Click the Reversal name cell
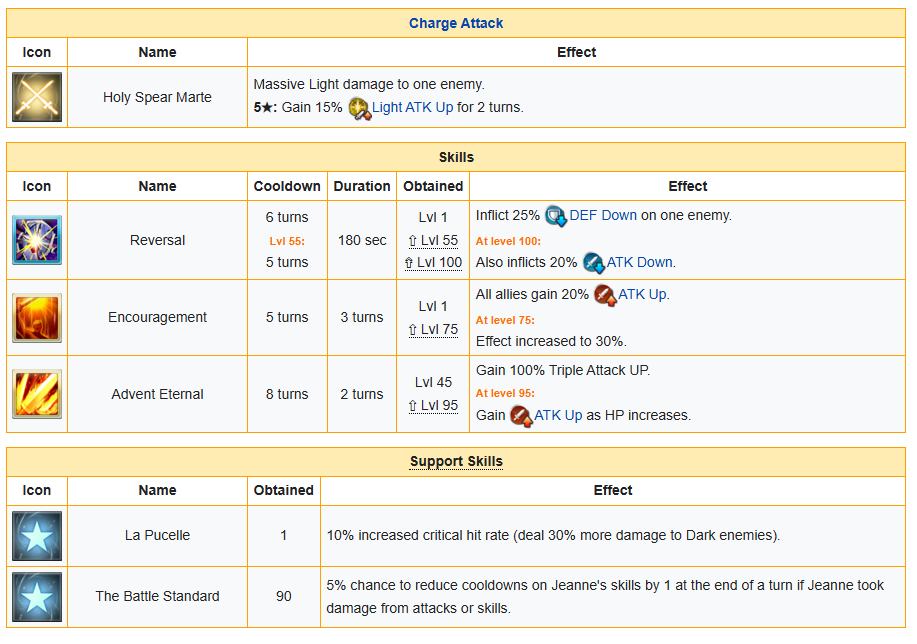The image size is (917, 644). click(157, 240)
